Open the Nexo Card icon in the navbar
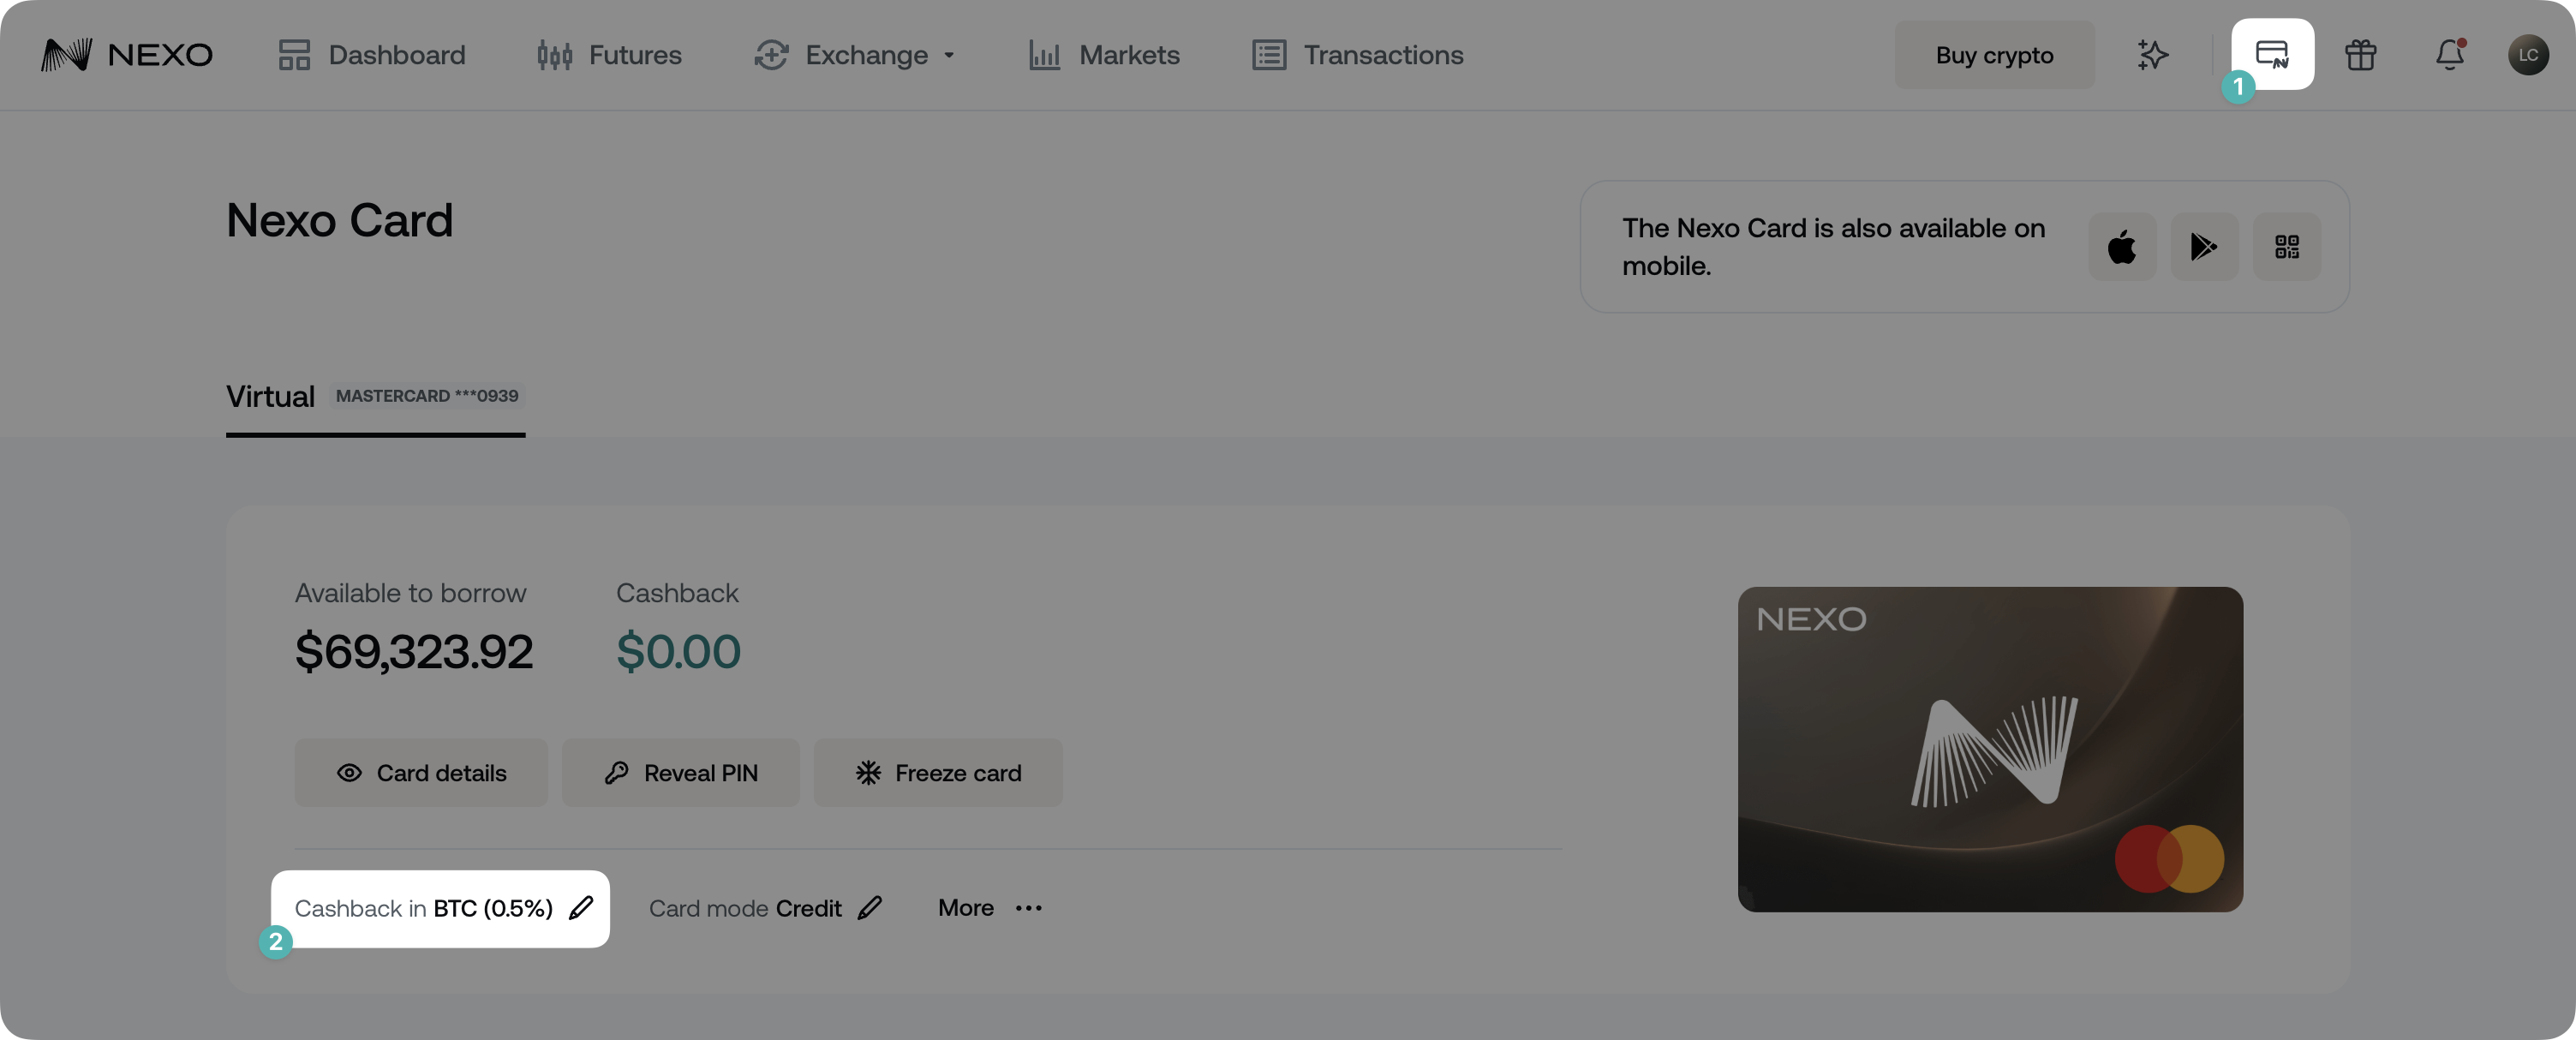Viewport: 2576px width, 1040px height. pyautogui.click(x=2272, y=54)
